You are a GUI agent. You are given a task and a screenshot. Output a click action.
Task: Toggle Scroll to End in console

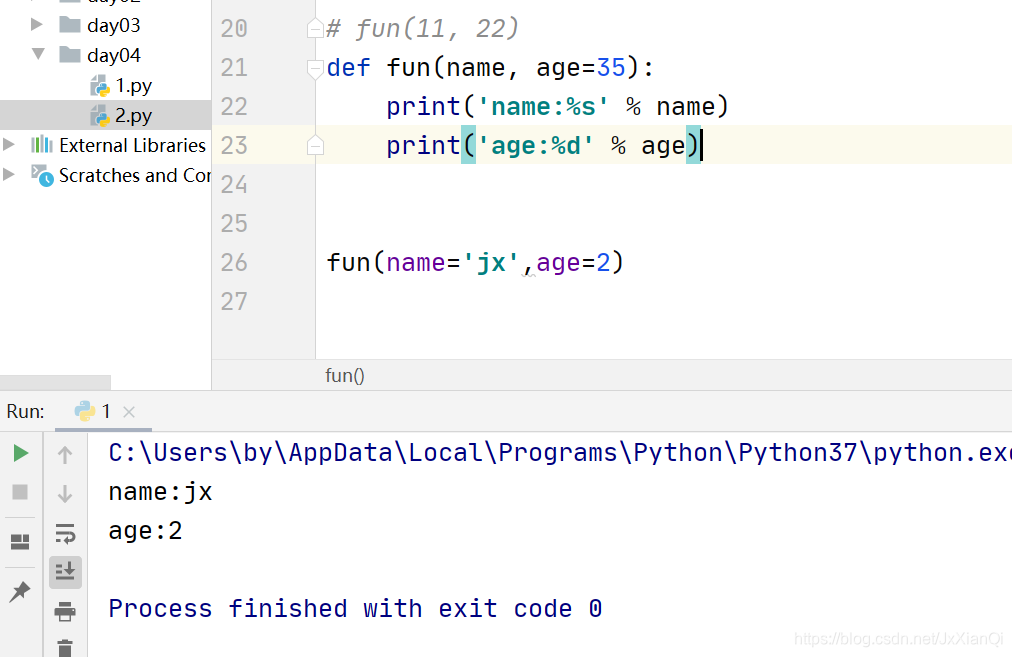65,572
